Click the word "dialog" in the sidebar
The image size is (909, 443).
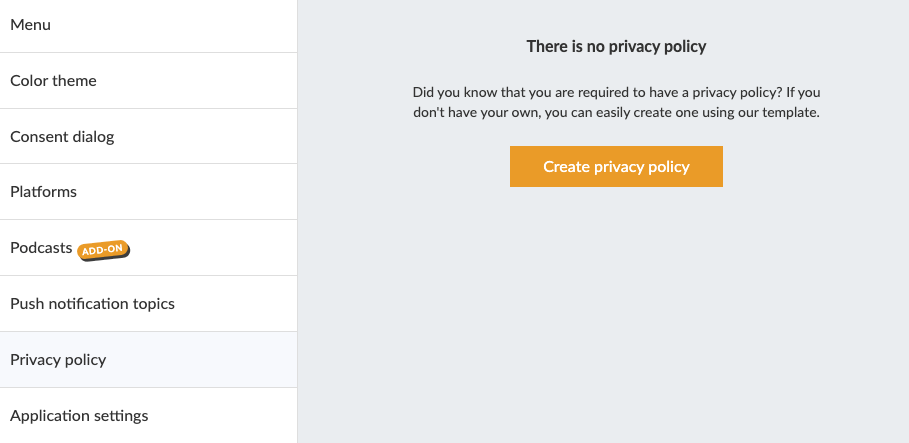[93, 136]
